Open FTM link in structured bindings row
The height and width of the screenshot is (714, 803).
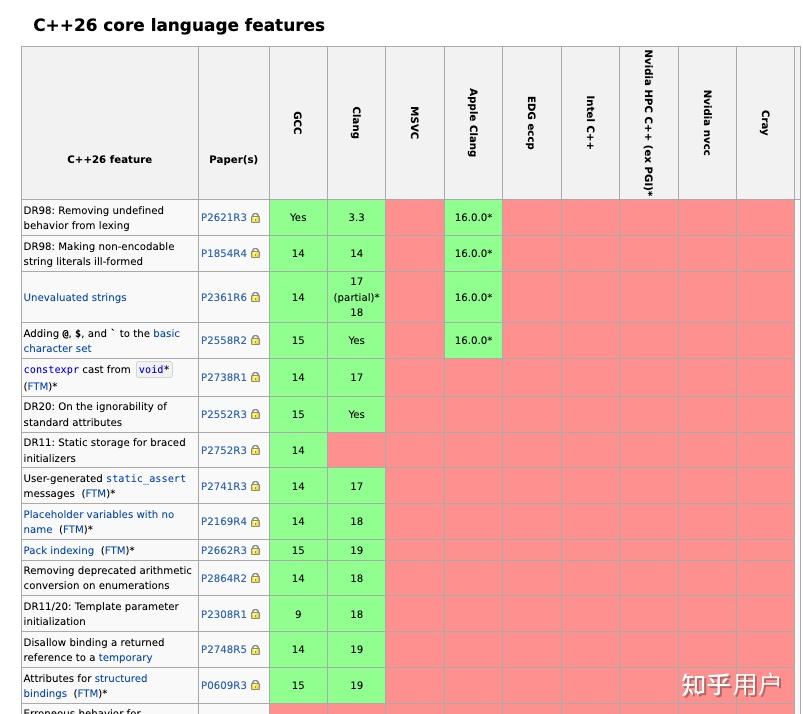[x=89, y=693]
